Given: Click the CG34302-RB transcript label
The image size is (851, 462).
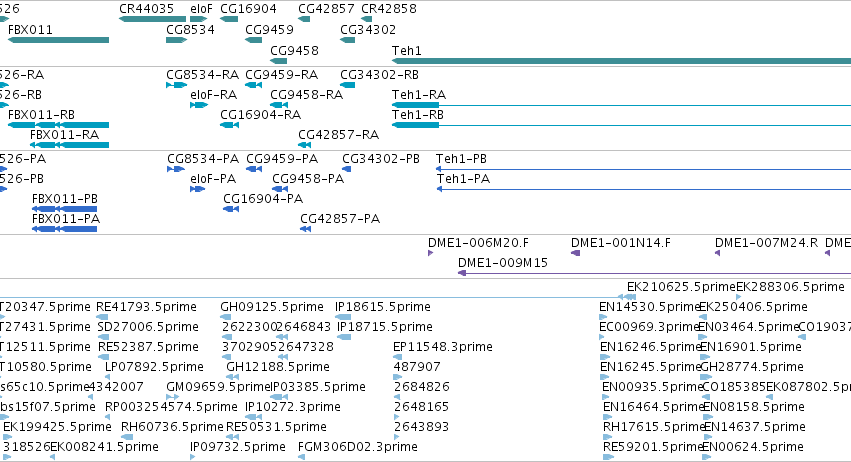Looking at the screenshot, I should click(x=379, y=74).
